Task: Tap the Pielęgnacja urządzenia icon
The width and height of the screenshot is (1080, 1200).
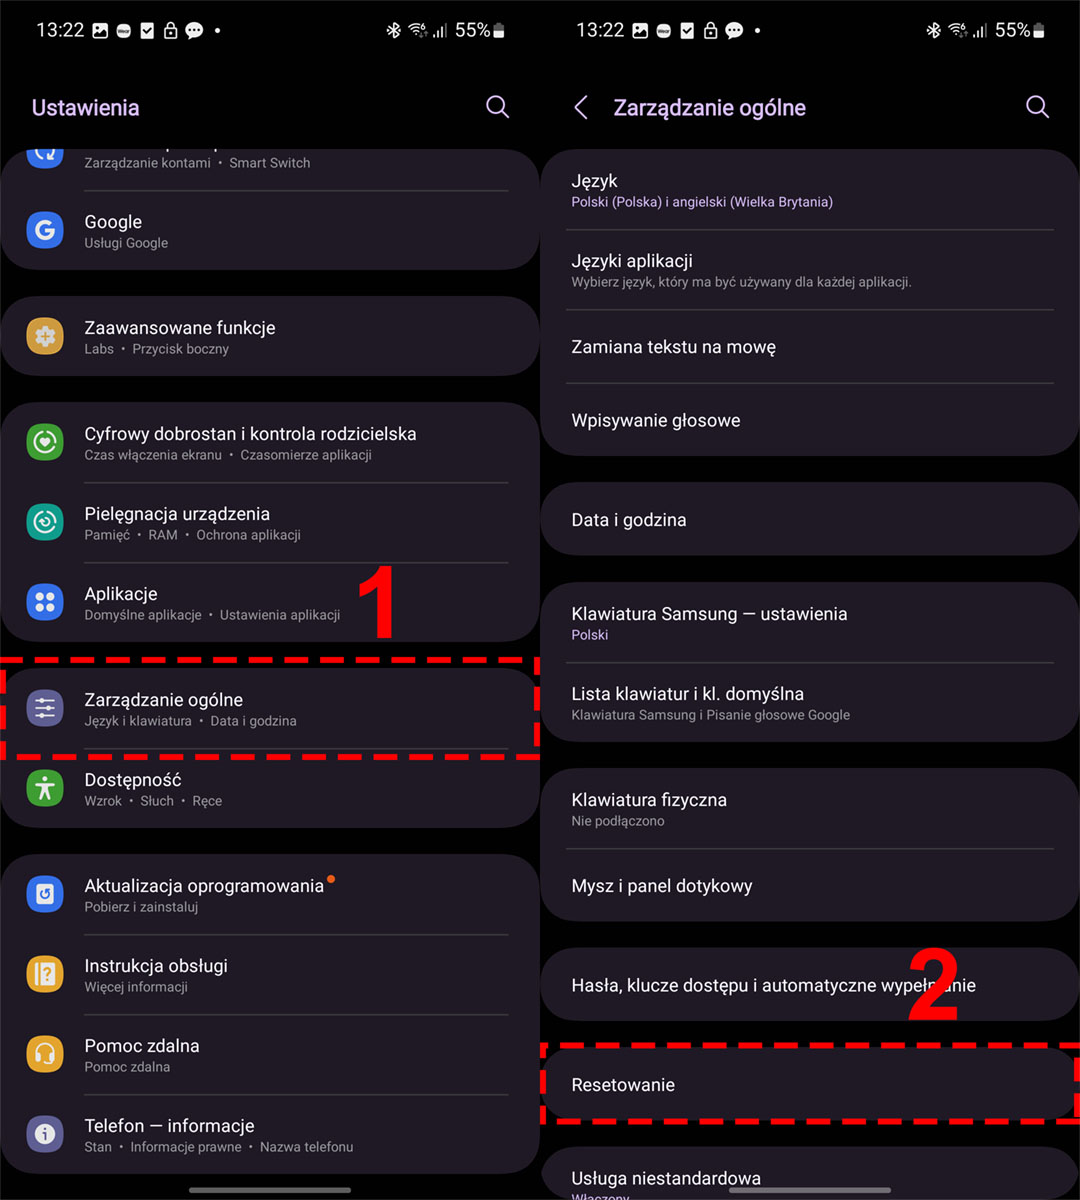Action: (x=45, y=522)
